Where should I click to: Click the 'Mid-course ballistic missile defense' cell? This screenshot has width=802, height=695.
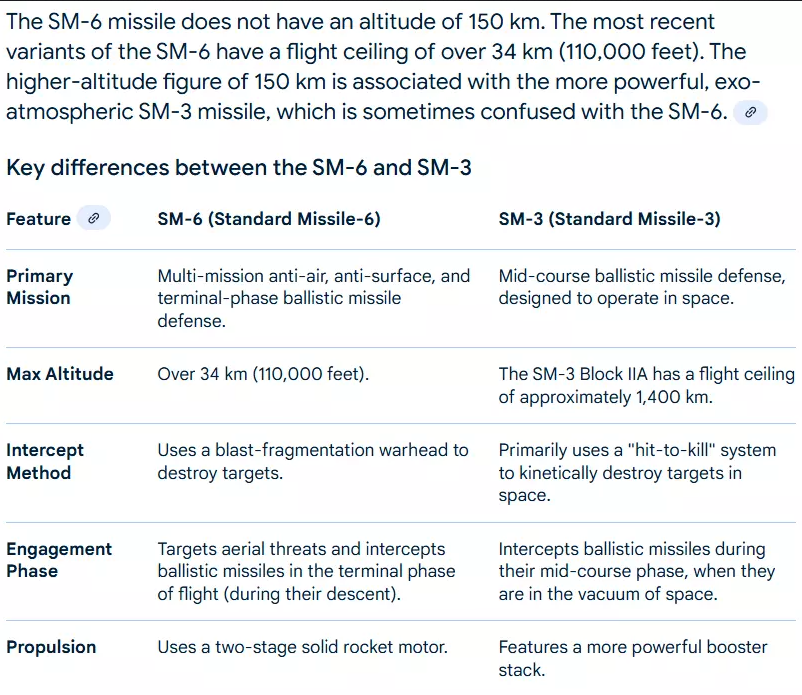[x=642, y=287]
